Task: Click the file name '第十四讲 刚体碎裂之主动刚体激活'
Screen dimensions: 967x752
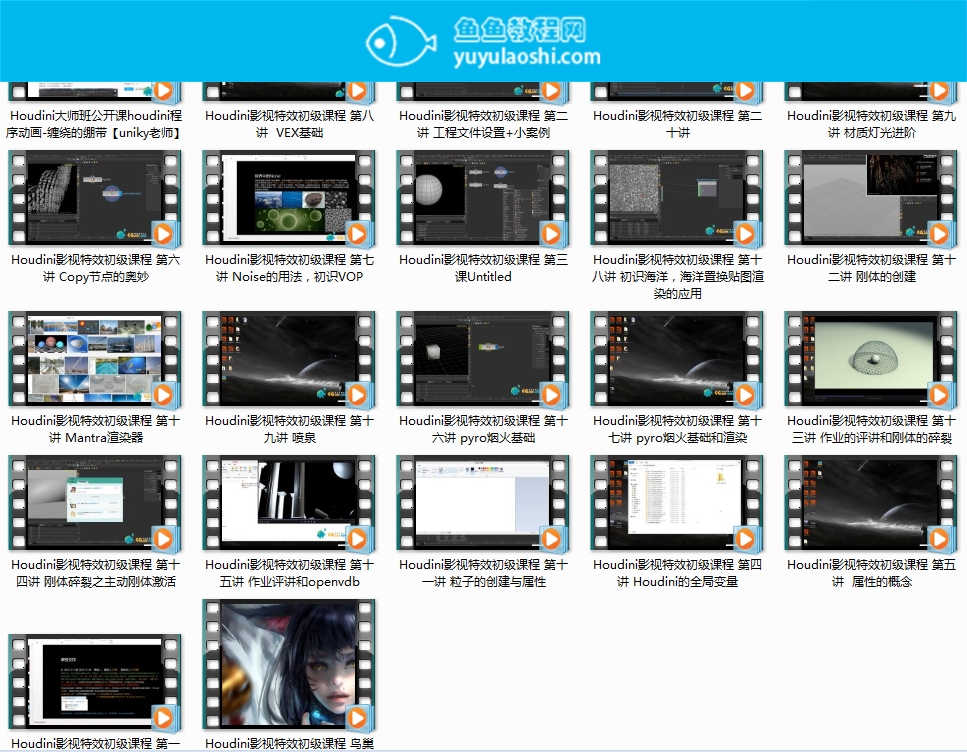Action: [95, 573]
